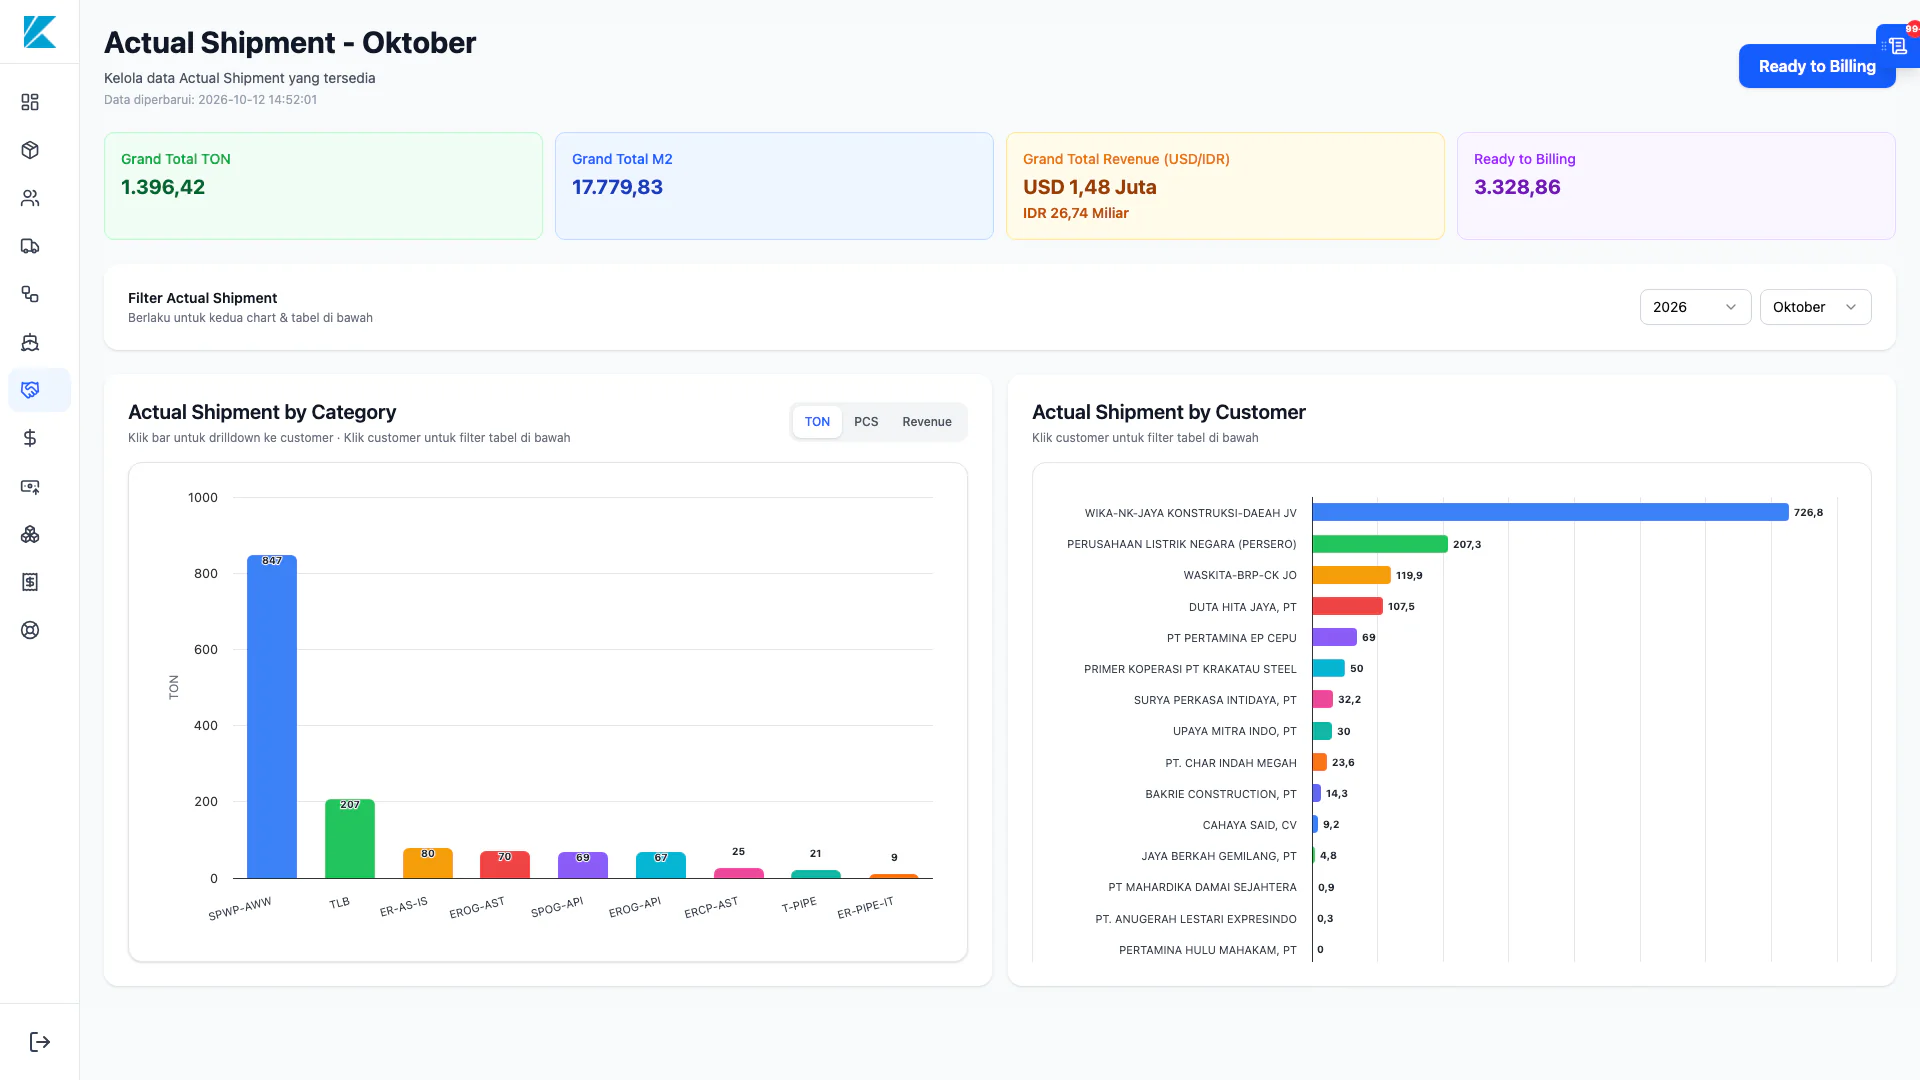
Task: Click the Grand Total TON card
Action: pos(323,186)
